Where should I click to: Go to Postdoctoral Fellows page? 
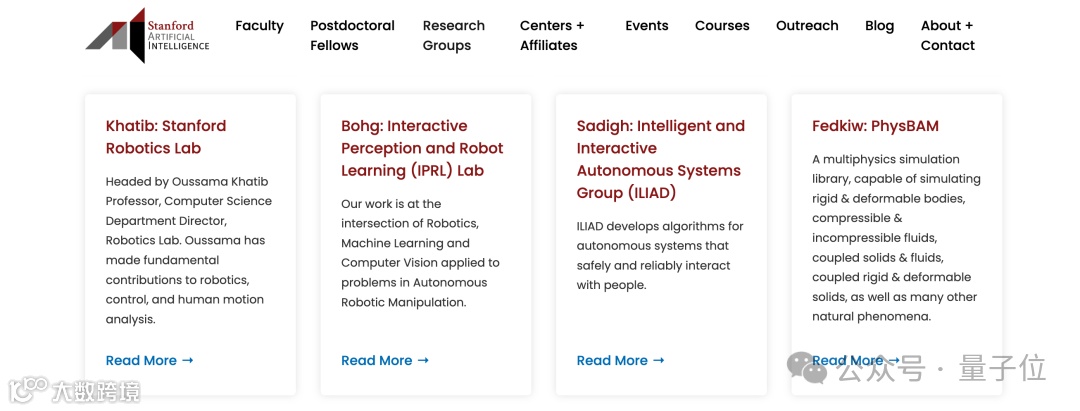pyautogui.click(x=352, y=35)
